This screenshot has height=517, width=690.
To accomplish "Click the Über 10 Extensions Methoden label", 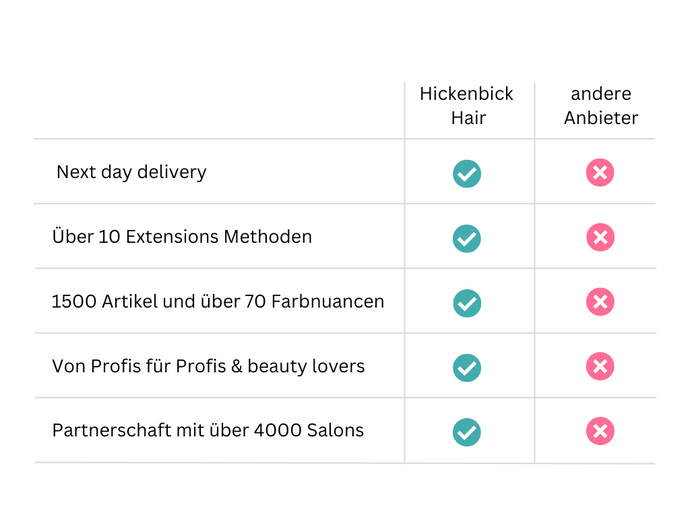I will coord(182,236).
